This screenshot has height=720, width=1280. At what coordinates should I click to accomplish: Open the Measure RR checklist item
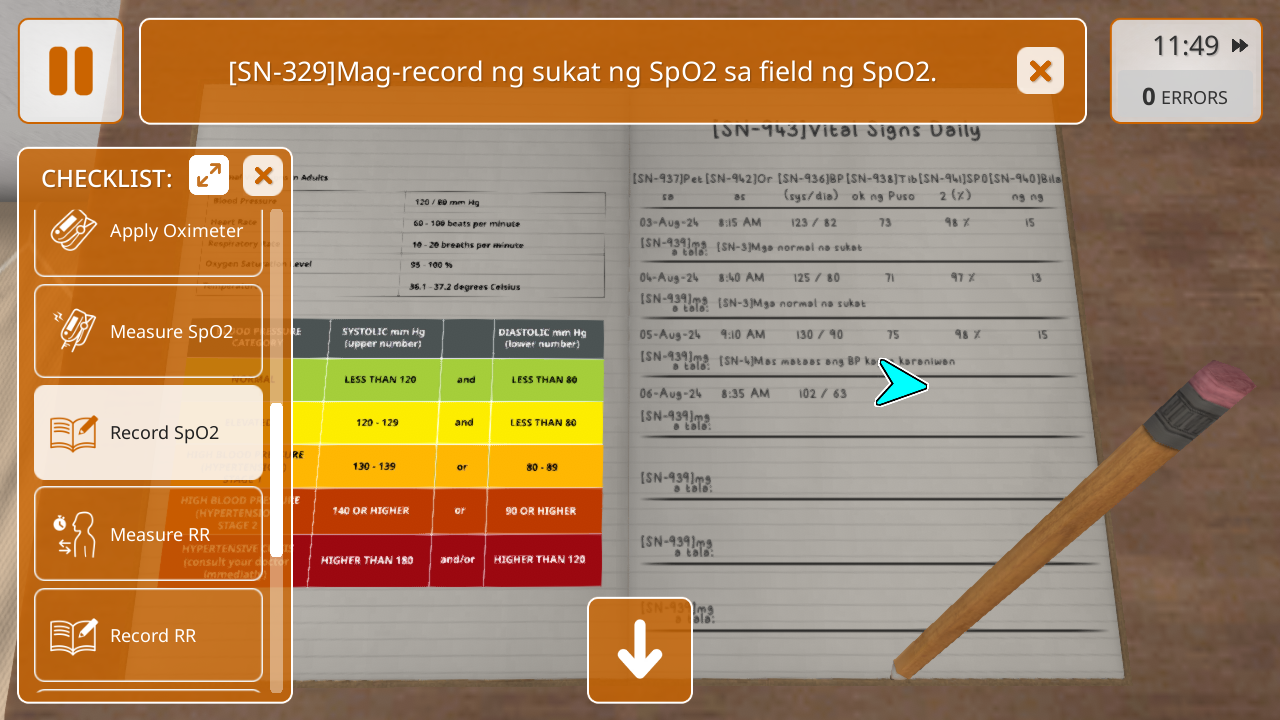pyautogui.click(x=160, y=534)
